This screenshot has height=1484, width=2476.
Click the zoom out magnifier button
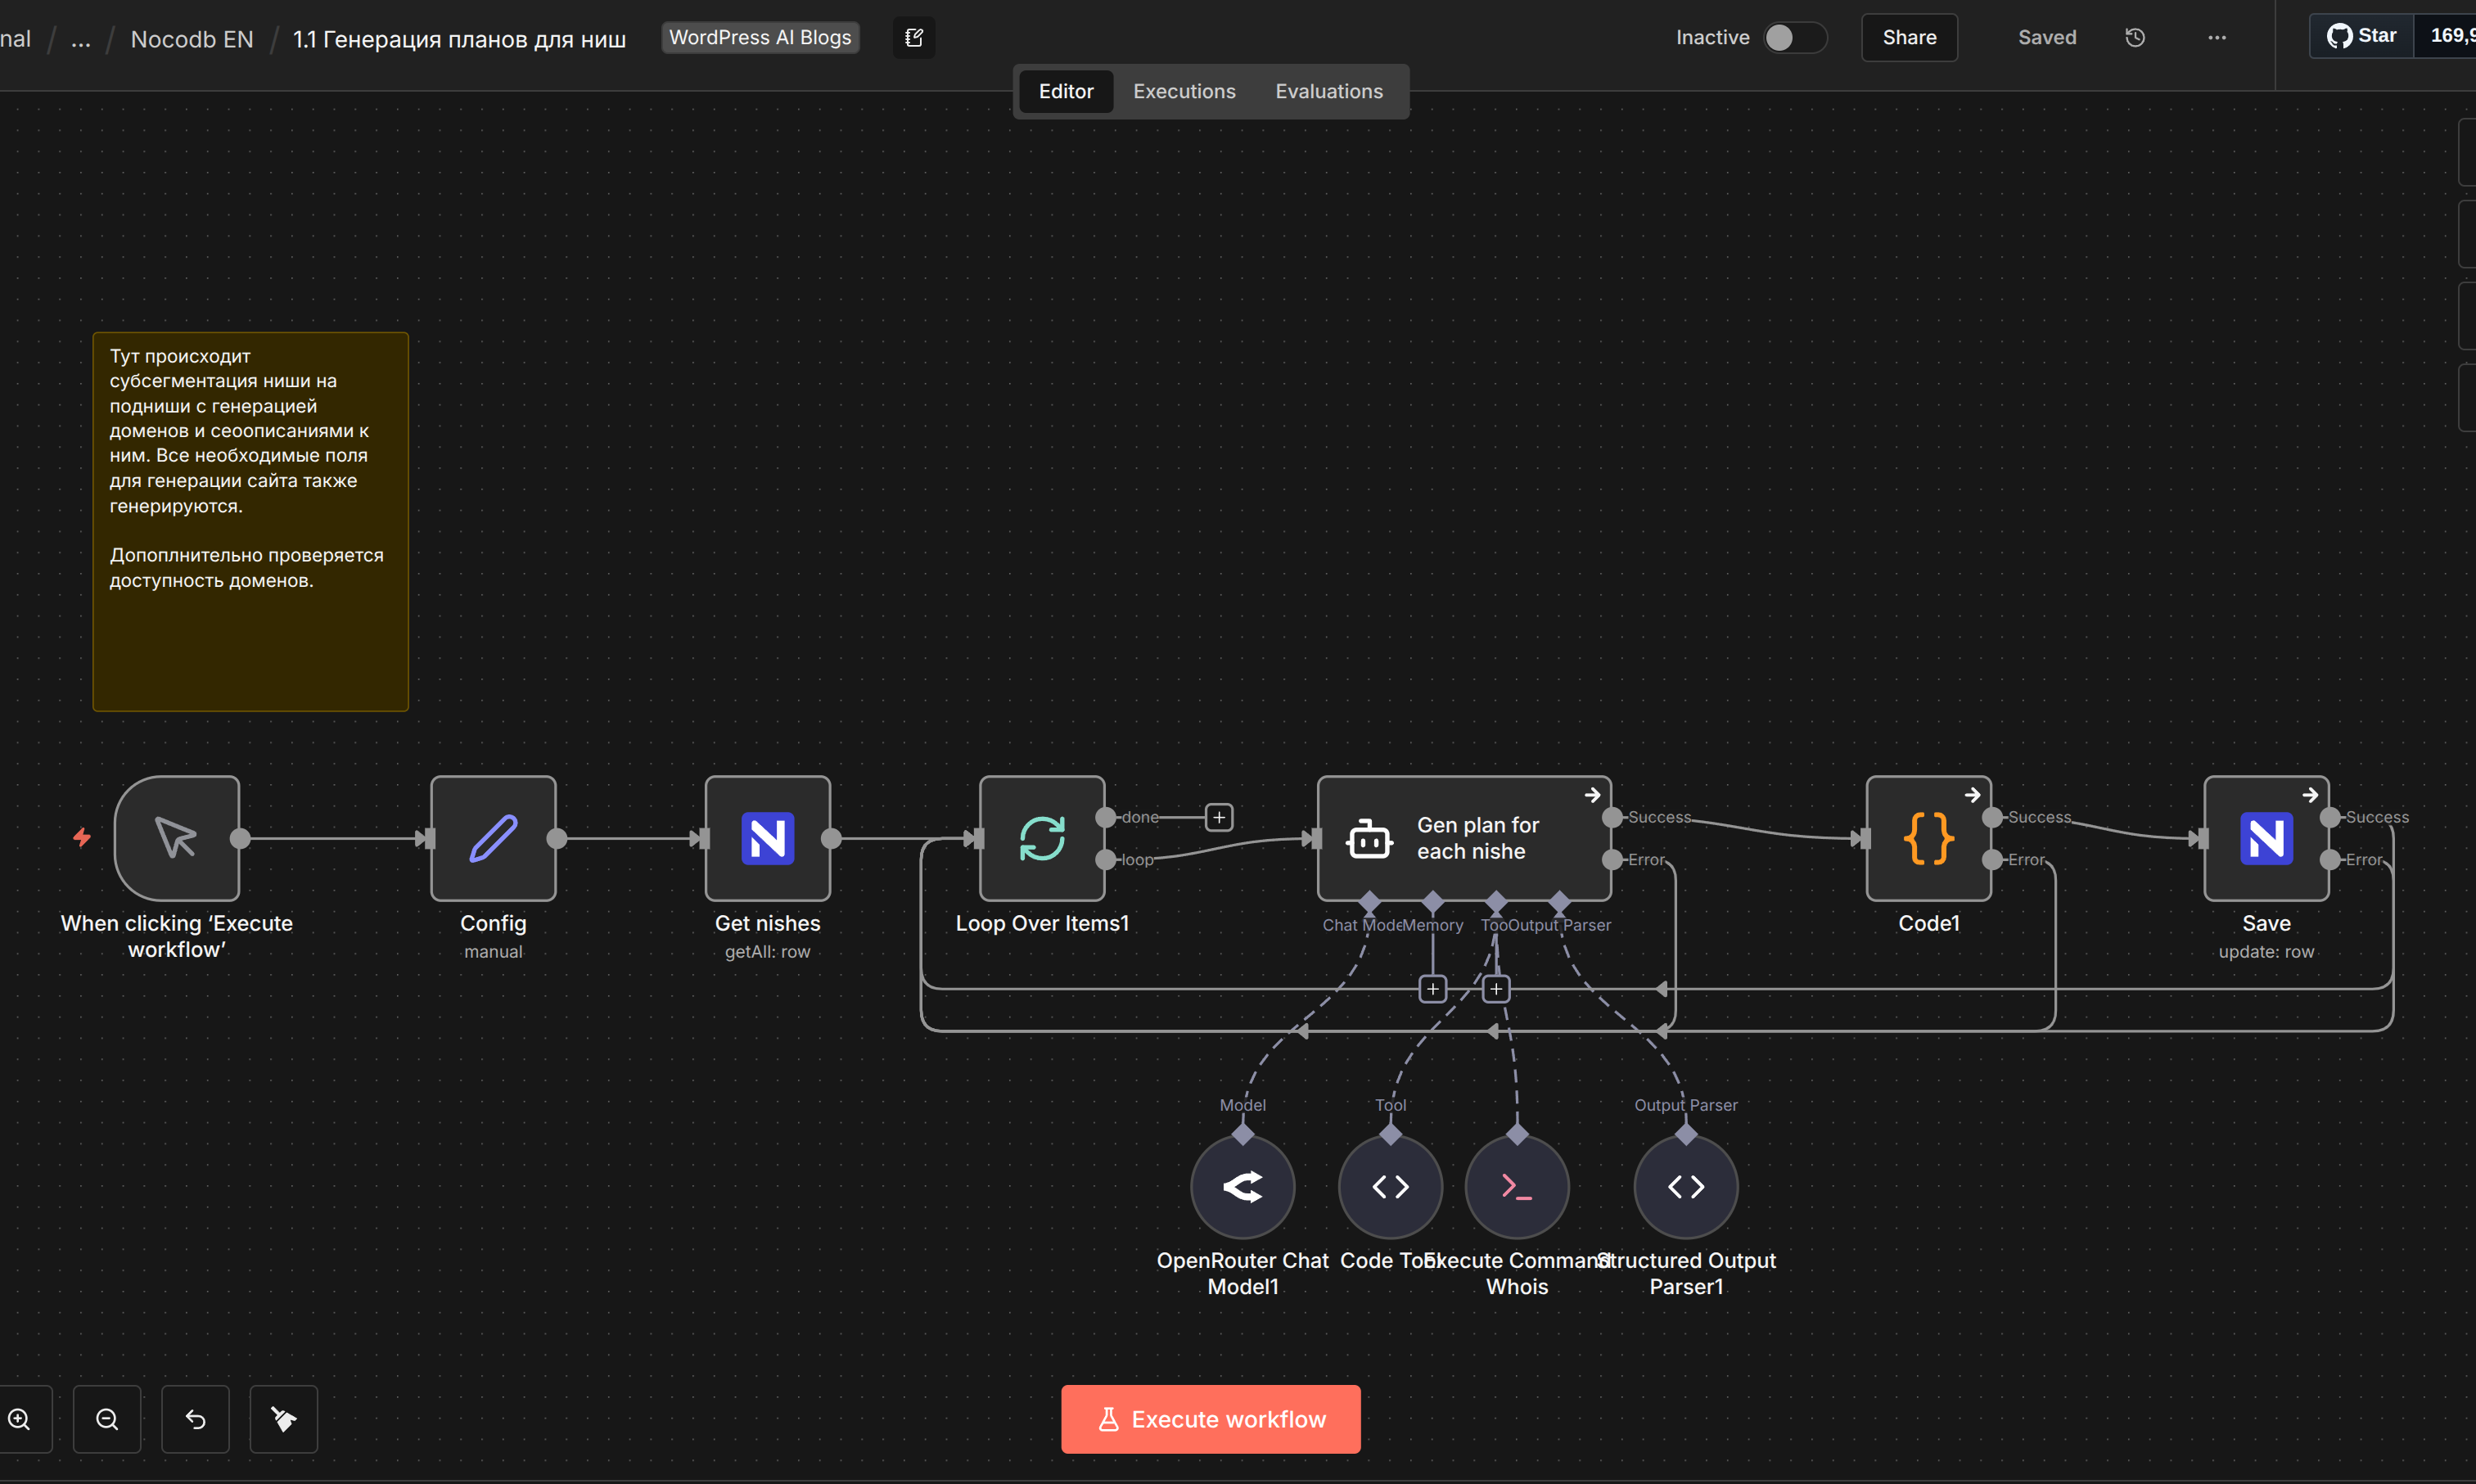[x=107, y=1419]
